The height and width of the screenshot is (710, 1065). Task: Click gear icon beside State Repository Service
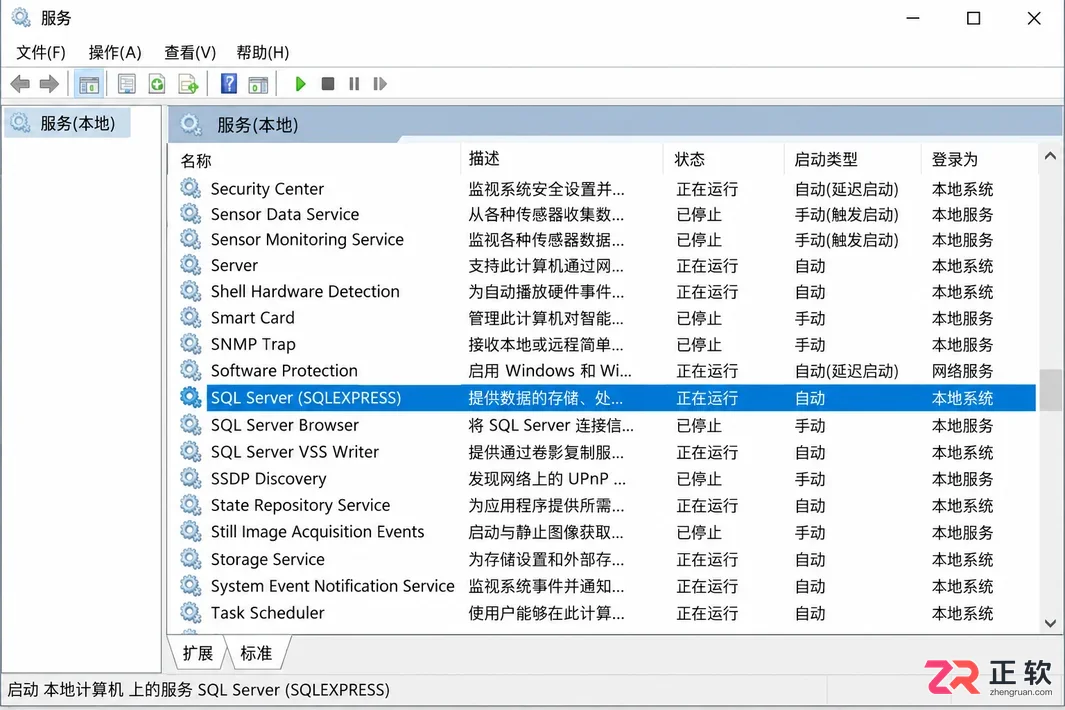tap(190, 505)
